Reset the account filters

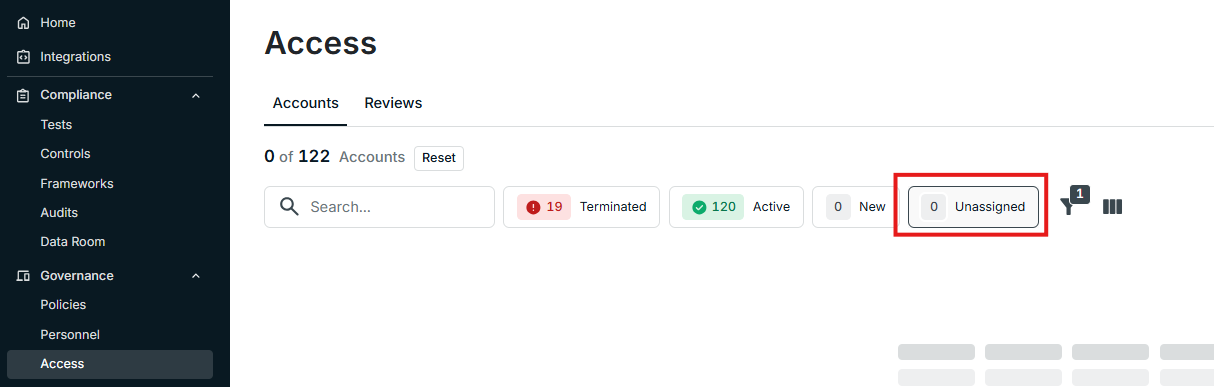click(x=439, y=158)
